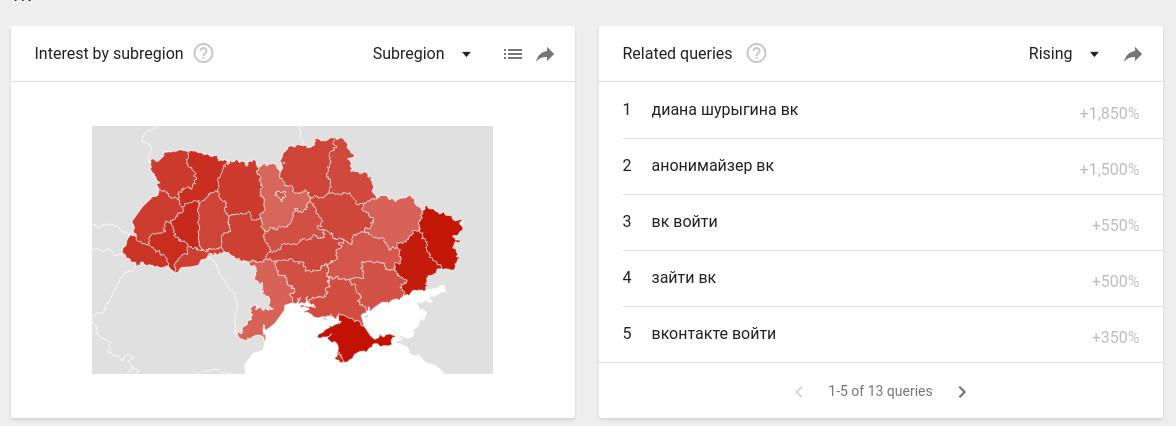This screenshot has width=1176, height=426.
Task: Click the Related queries title
Action: coord(677,54)
